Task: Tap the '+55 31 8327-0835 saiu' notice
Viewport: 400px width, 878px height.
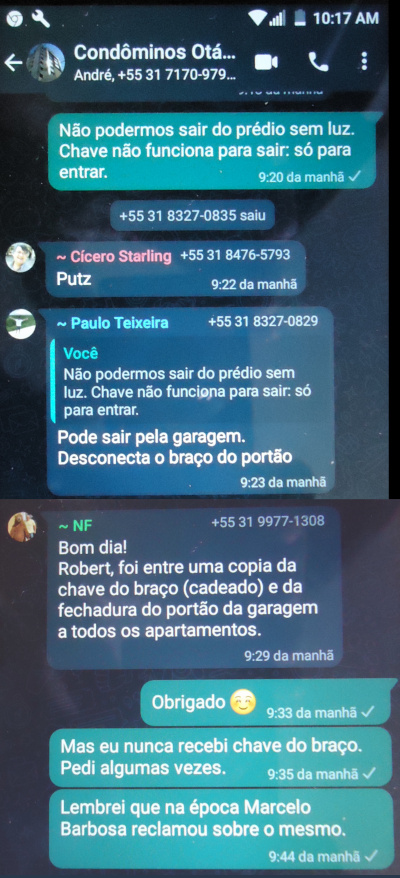Action: [x=192, y=216]
